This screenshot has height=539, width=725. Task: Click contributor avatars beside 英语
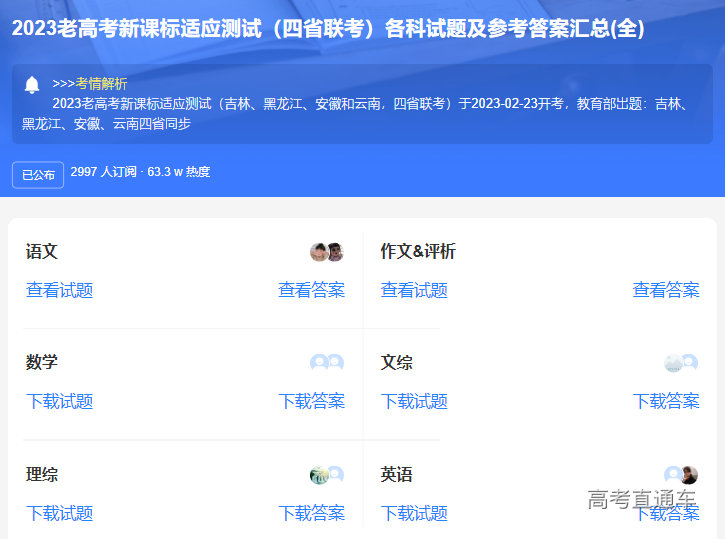tap(681, 475)
